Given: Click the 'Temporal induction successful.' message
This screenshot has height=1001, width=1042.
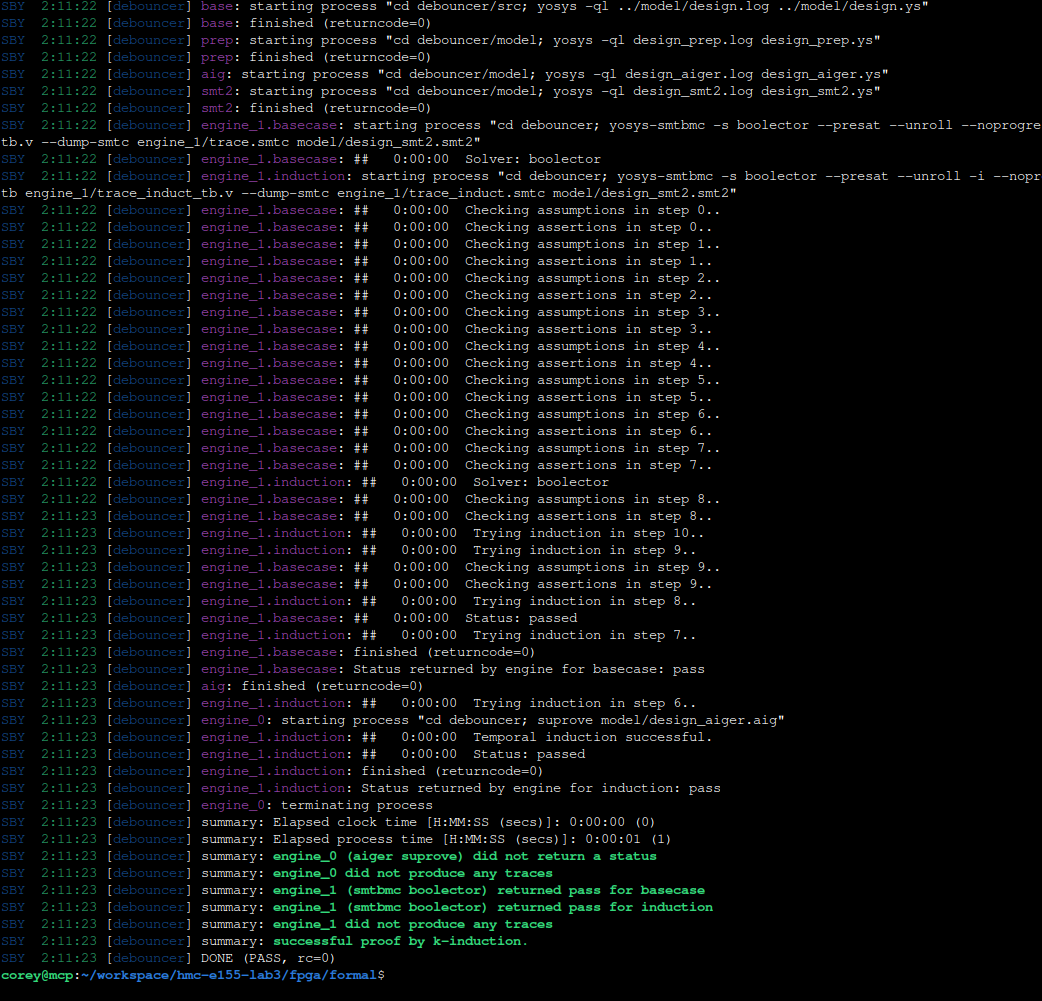Looking at the screenshot, I should pos(592,737).
